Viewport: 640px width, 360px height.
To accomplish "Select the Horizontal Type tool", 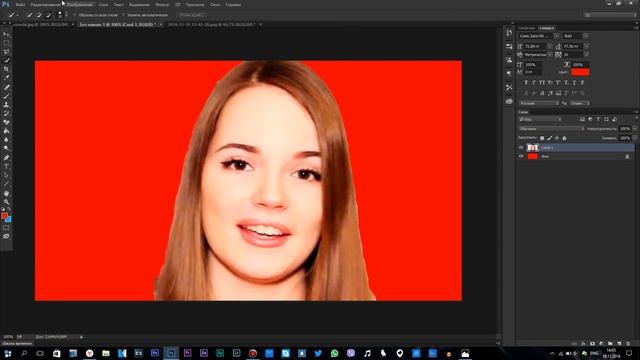I will pyautogui.click(x=6, y=167).
